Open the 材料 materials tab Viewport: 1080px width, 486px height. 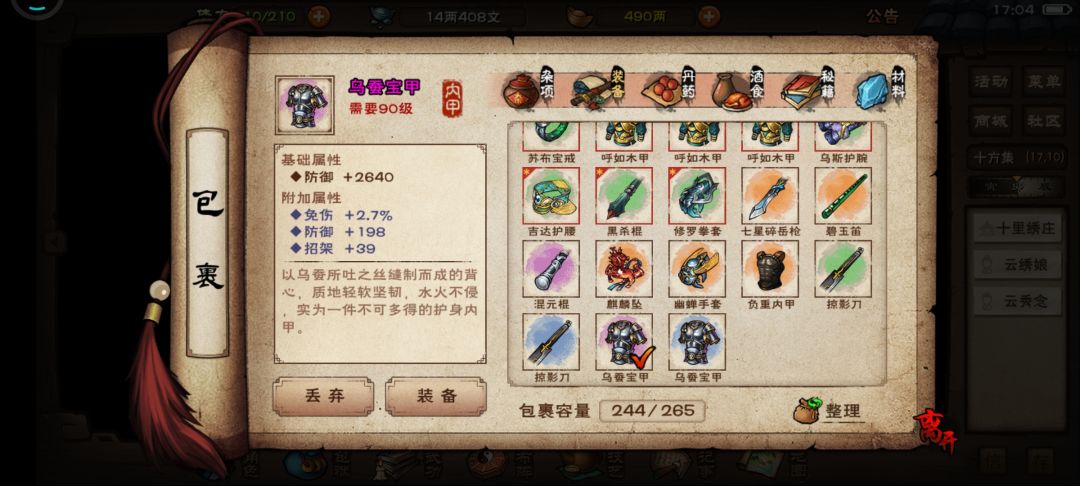(880, 89)
